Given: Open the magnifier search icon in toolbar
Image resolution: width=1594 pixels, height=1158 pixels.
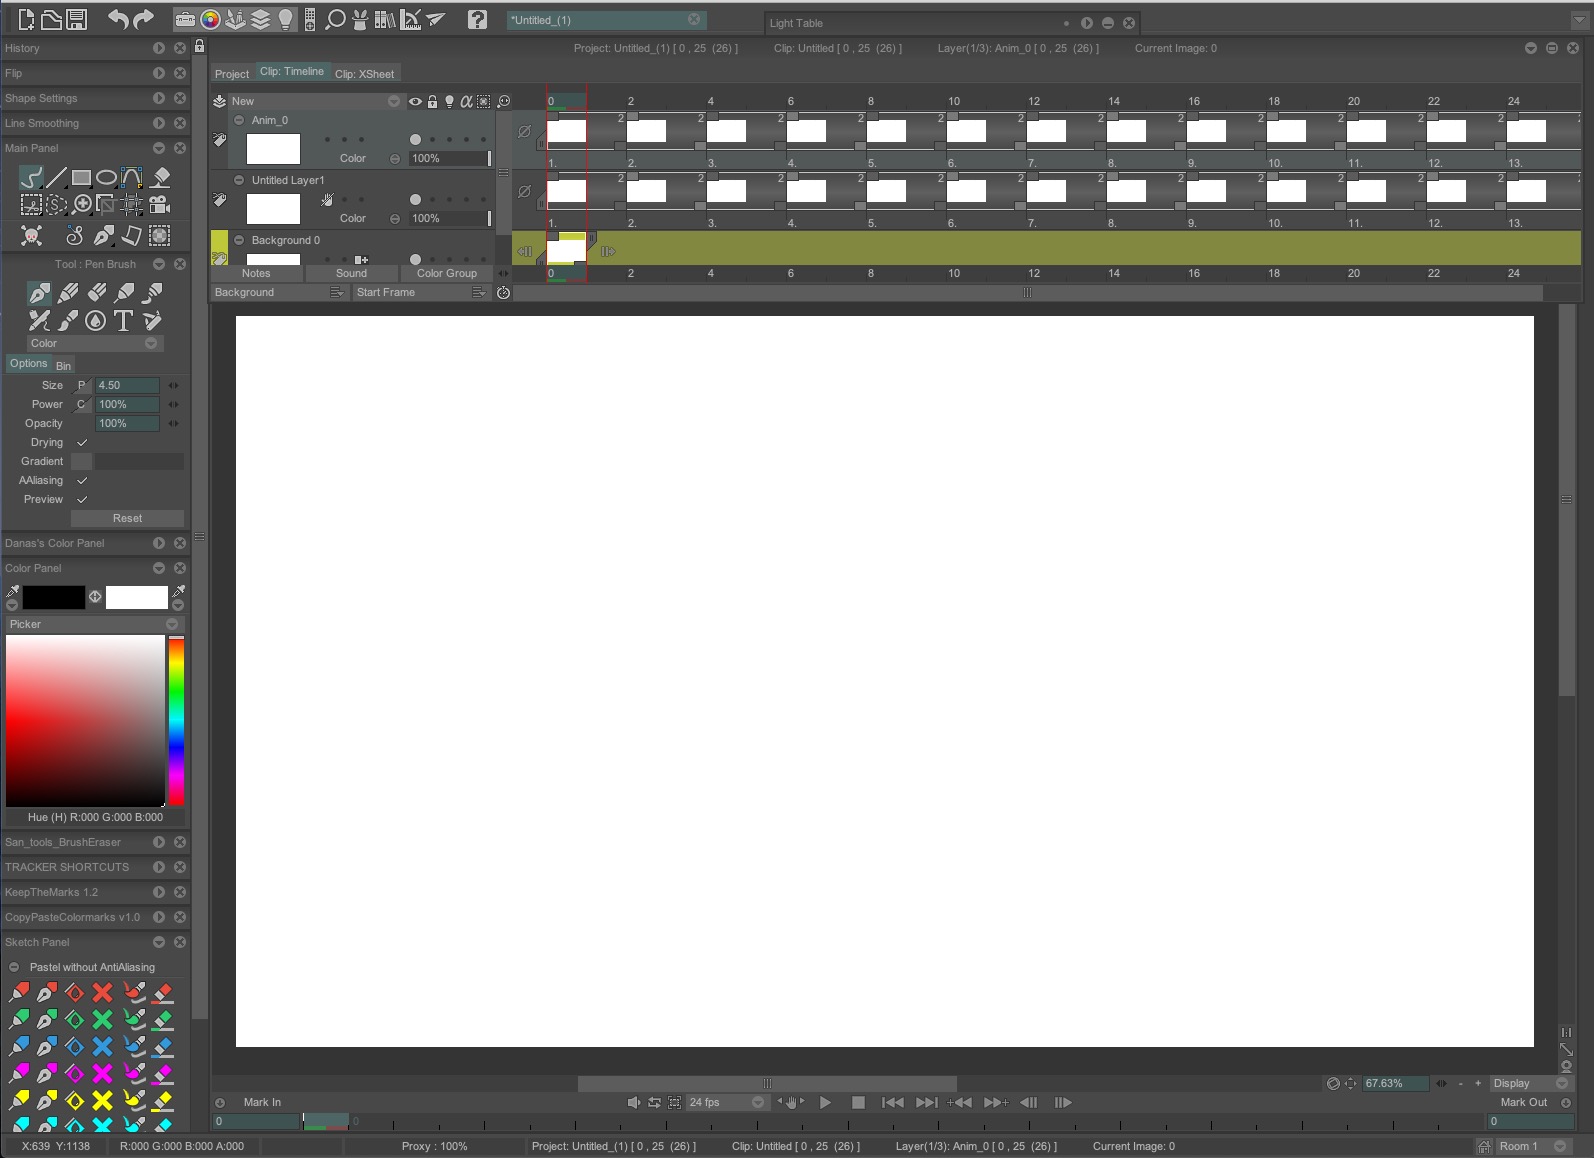Looking at the screenshot, I should tap(336, 19).
